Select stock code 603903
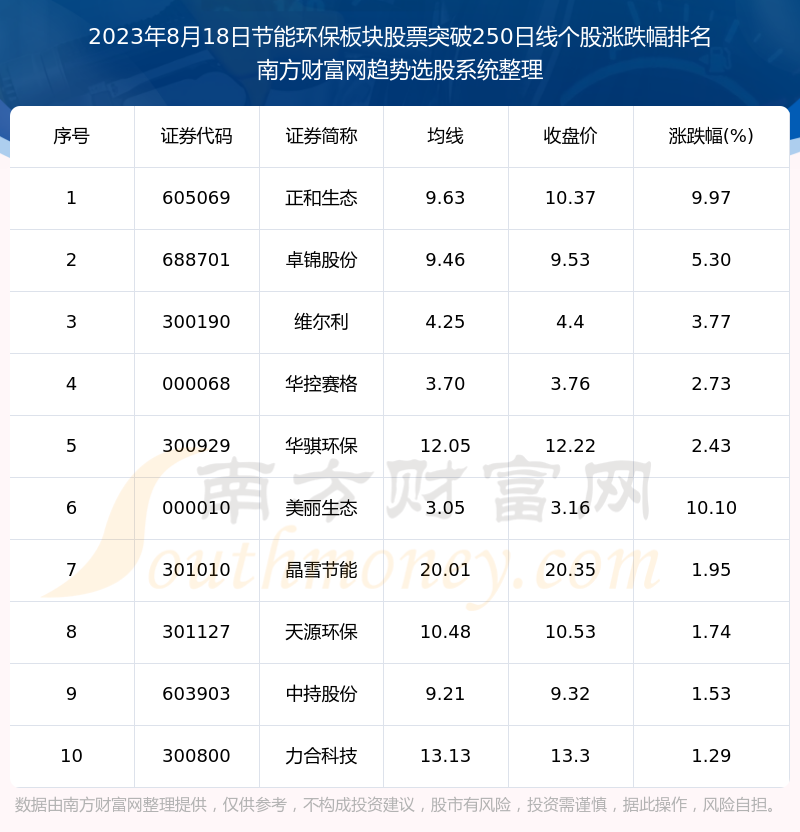The width and height of the screenshot is (800, 832). click(196, 695)
